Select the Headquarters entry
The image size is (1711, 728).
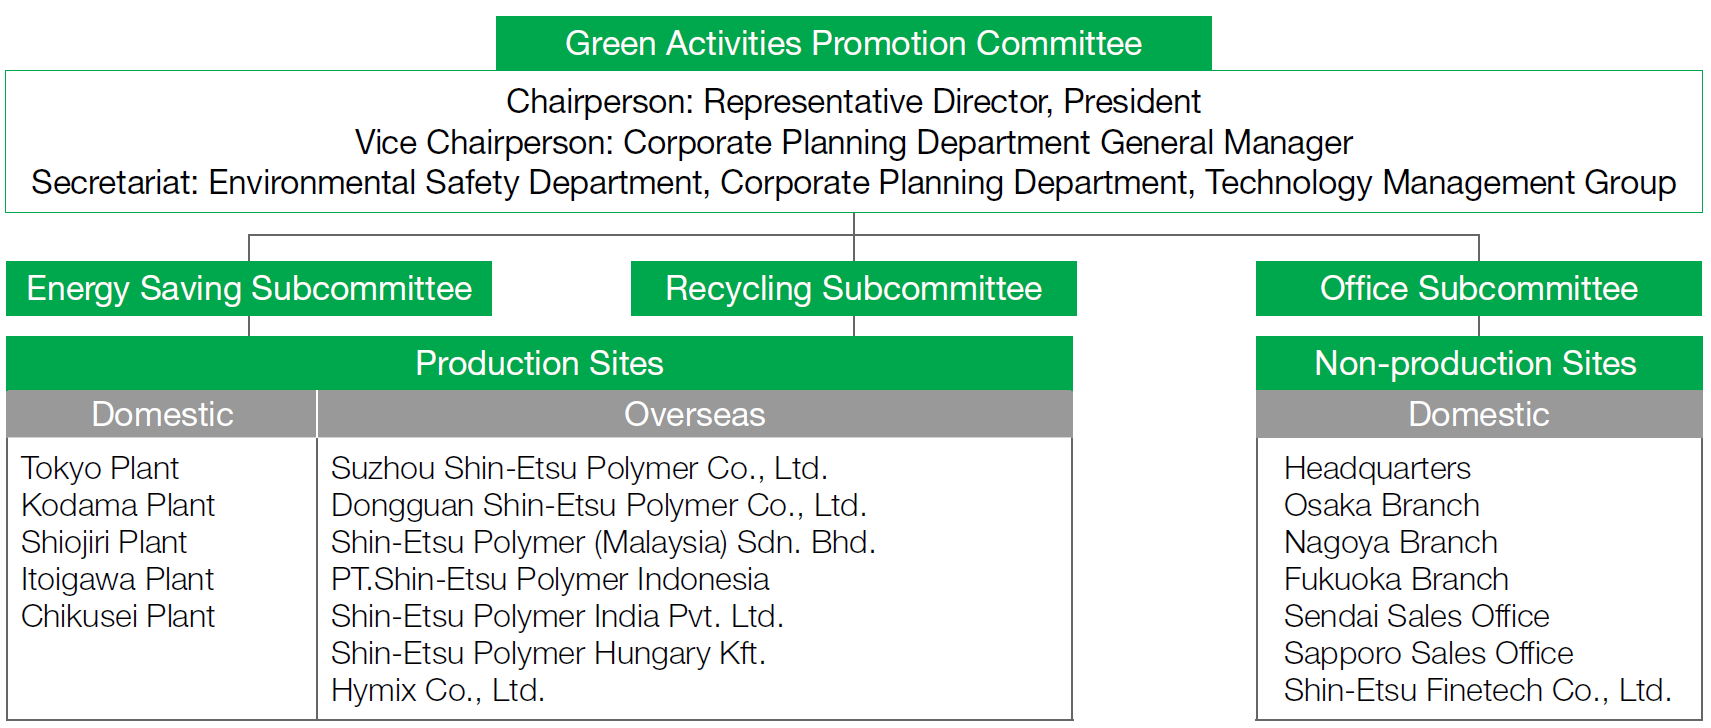pos(1377,468)
